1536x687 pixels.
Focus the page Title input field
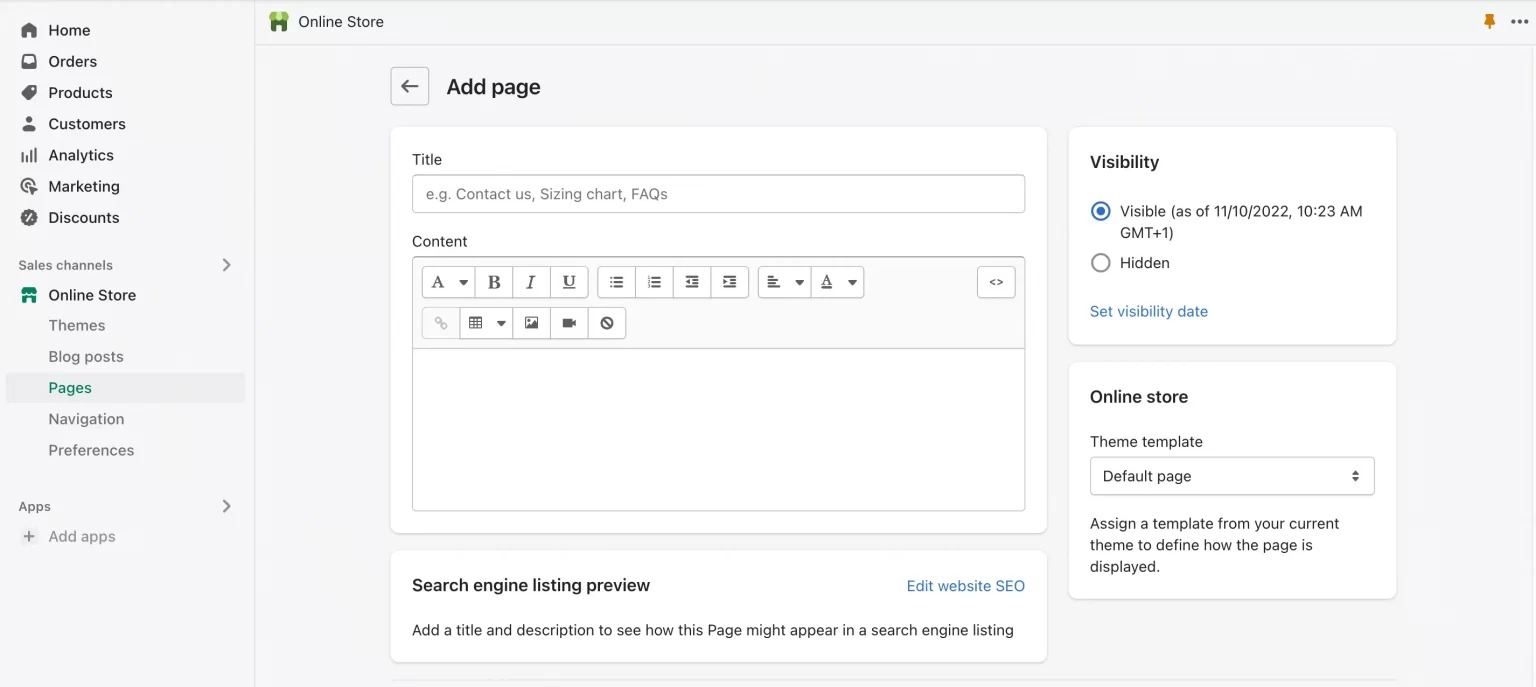718,194
